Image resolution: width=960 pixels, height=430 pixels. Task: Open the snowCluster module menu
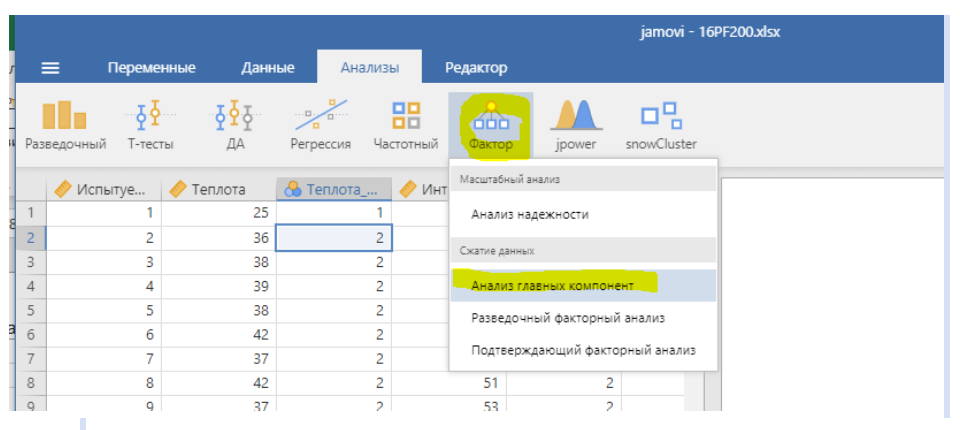tap(661, 126)
